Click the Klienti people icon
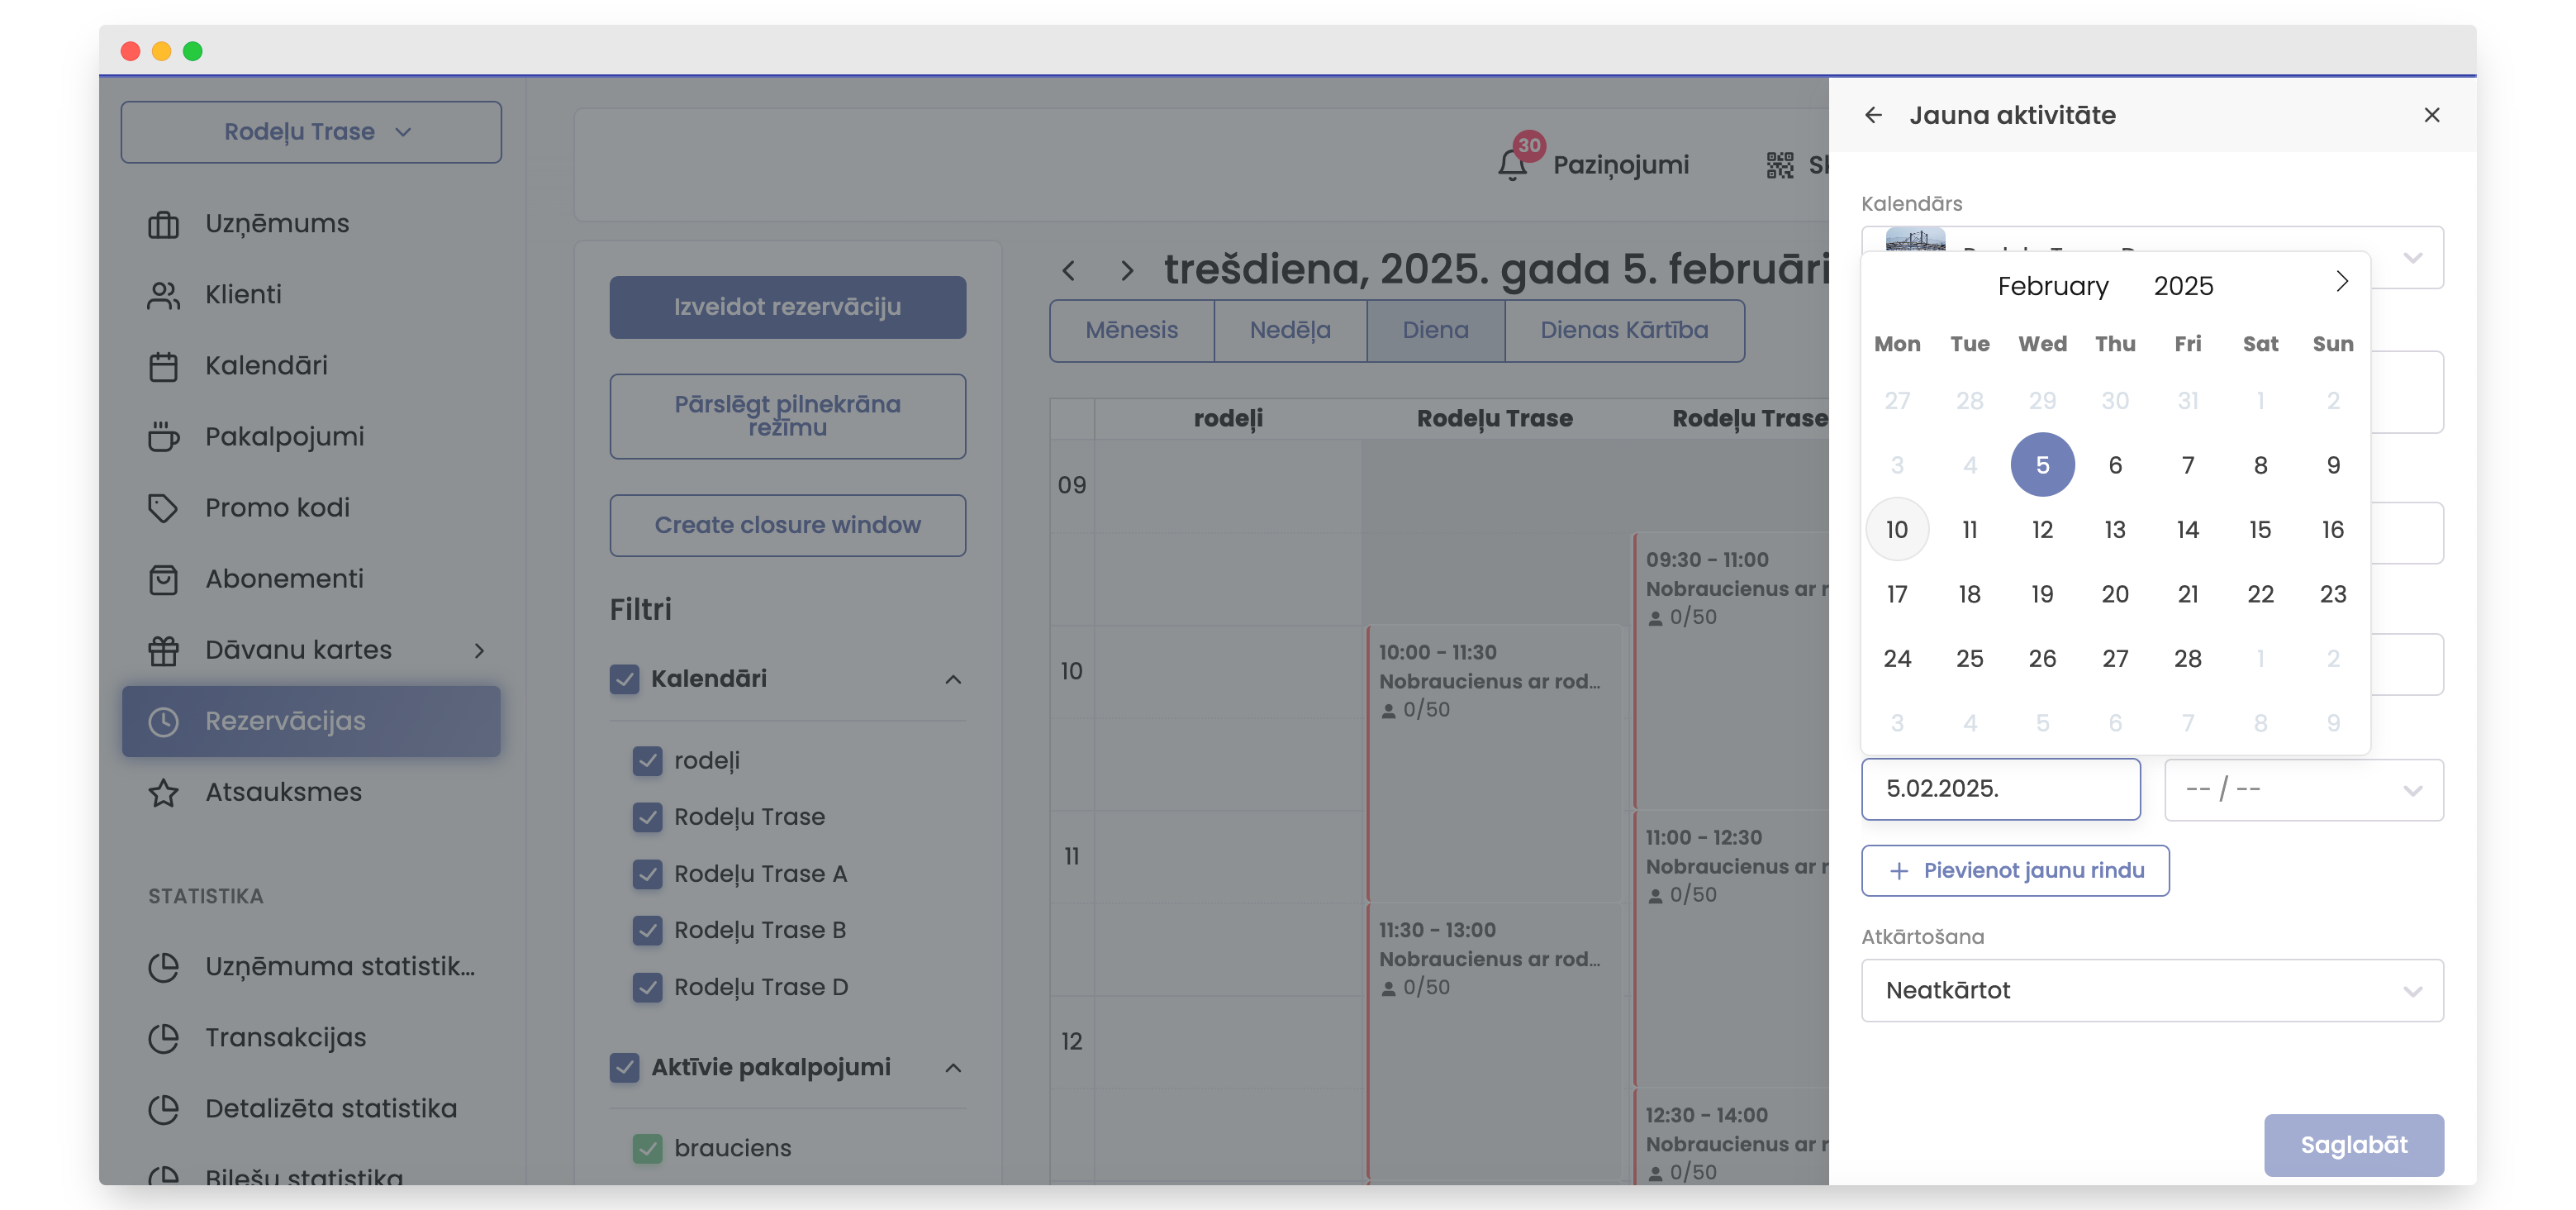This screenshot has width=2576, height=1210. (163, 295)
